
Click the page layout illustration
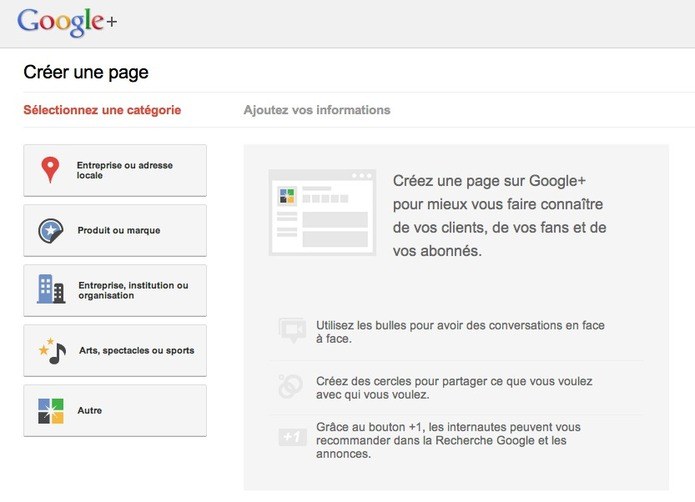tap(322, 213)
